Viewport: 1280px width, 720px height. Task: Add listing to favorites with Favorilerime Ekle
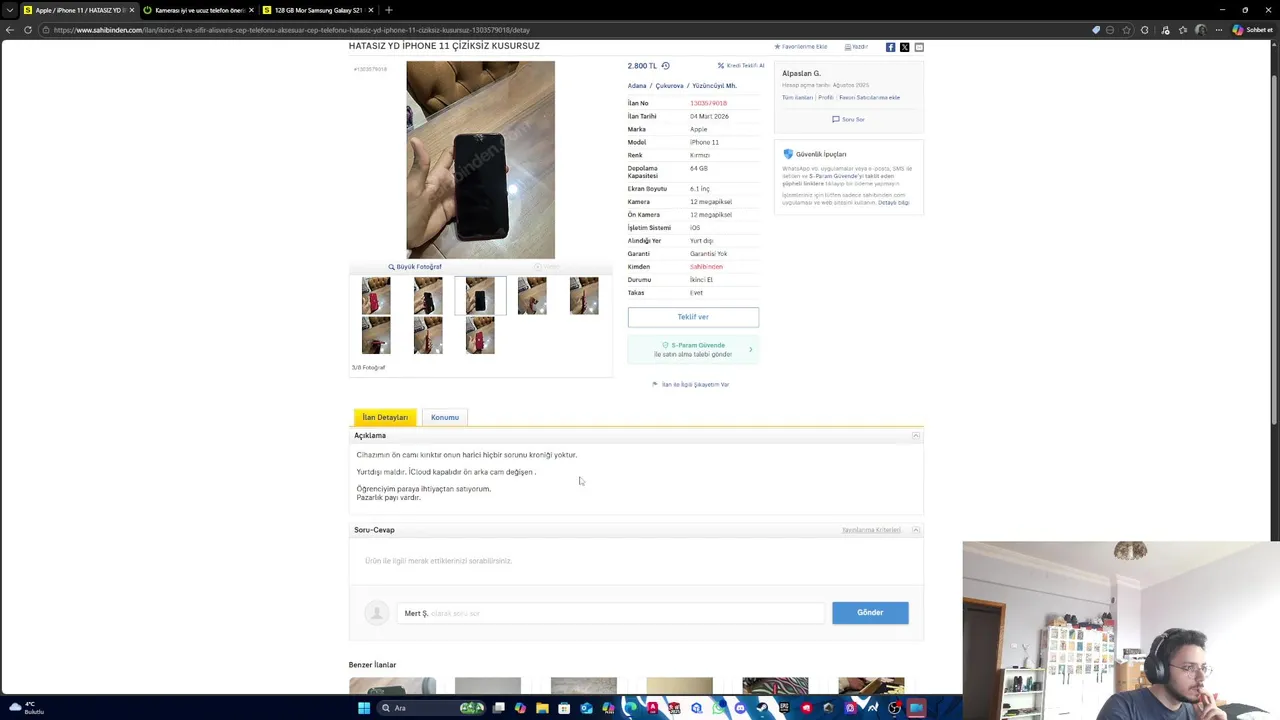801,47
